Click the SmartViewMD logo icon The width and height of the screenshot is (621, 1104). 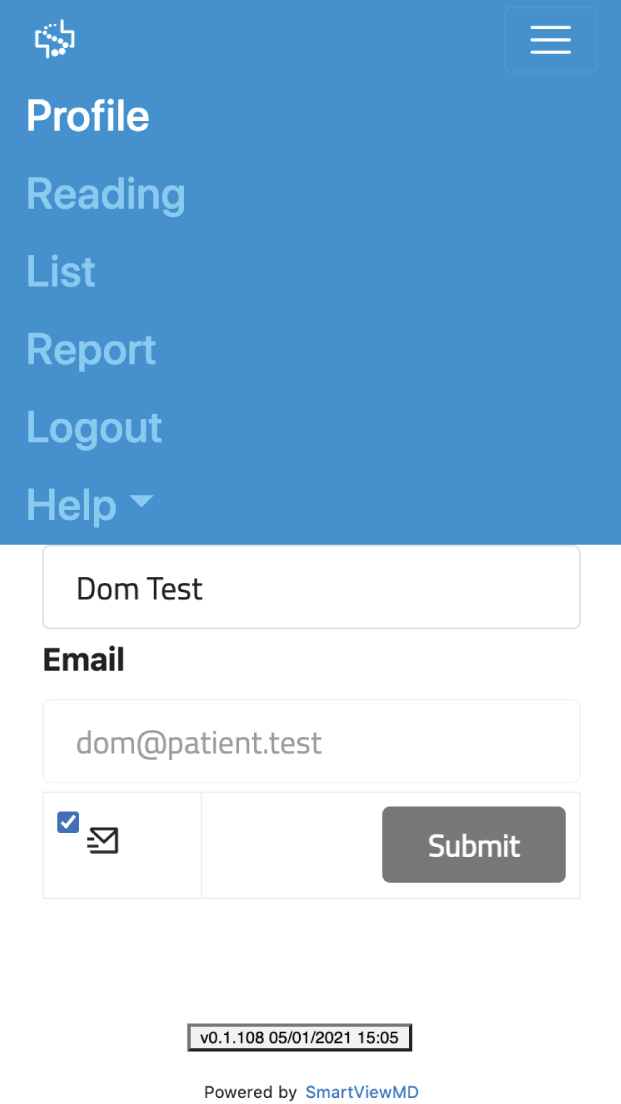[55, 39]
